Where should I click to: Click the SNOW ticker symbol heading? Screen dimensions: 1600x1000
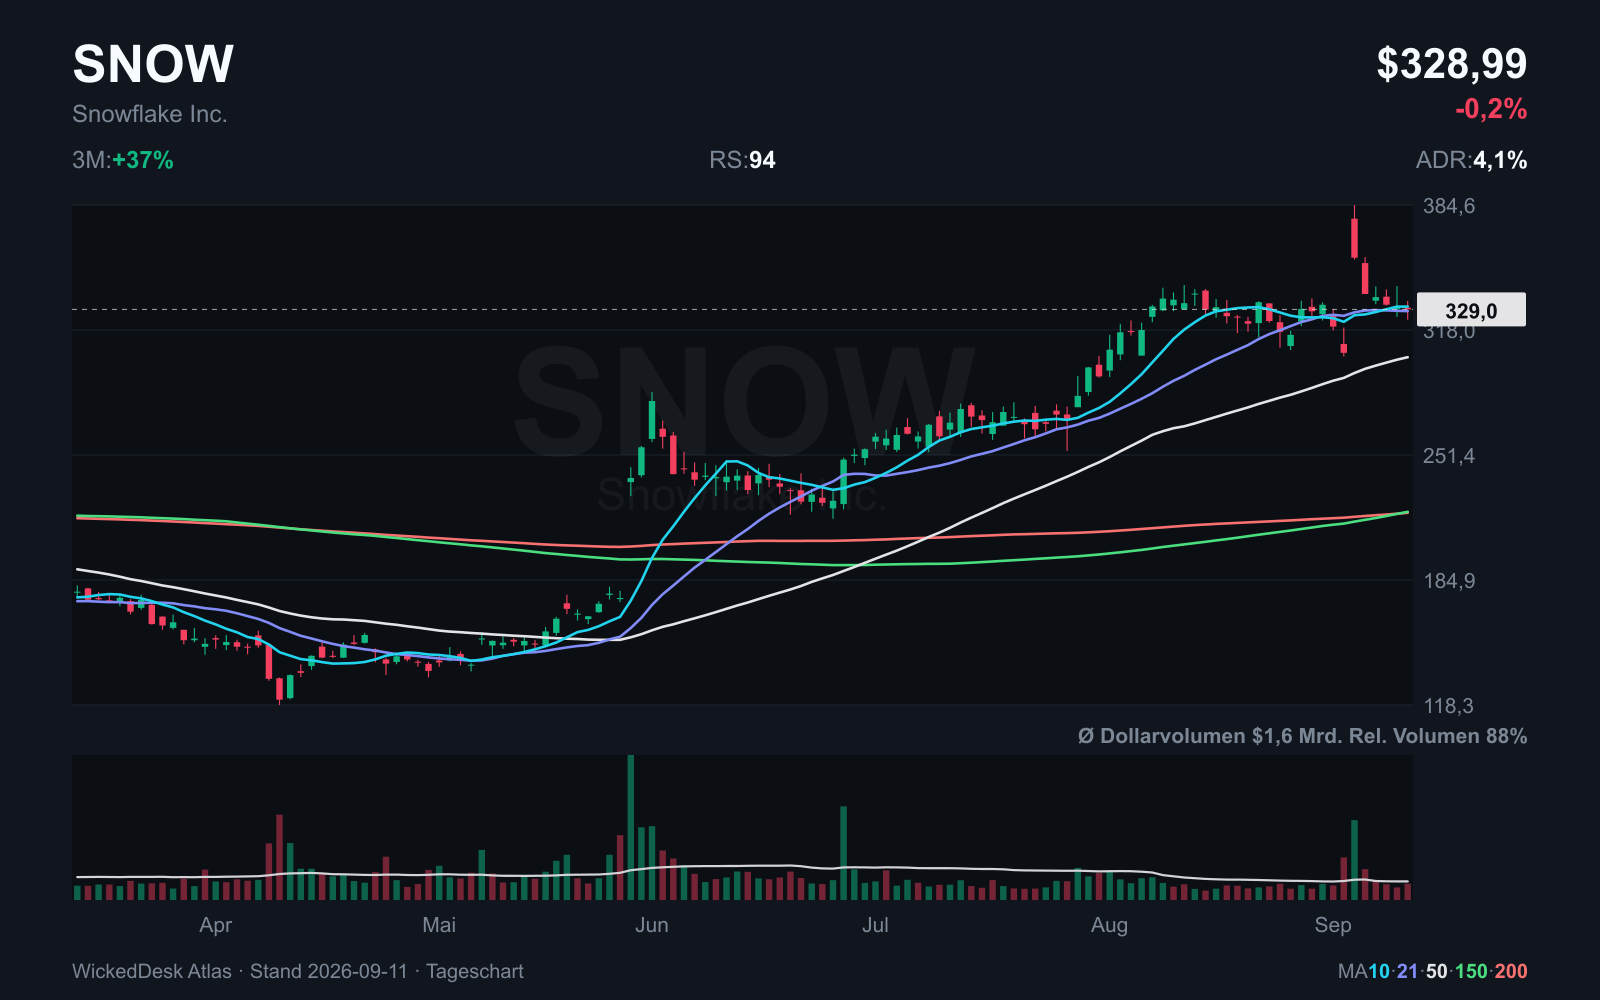pos(153,64)
